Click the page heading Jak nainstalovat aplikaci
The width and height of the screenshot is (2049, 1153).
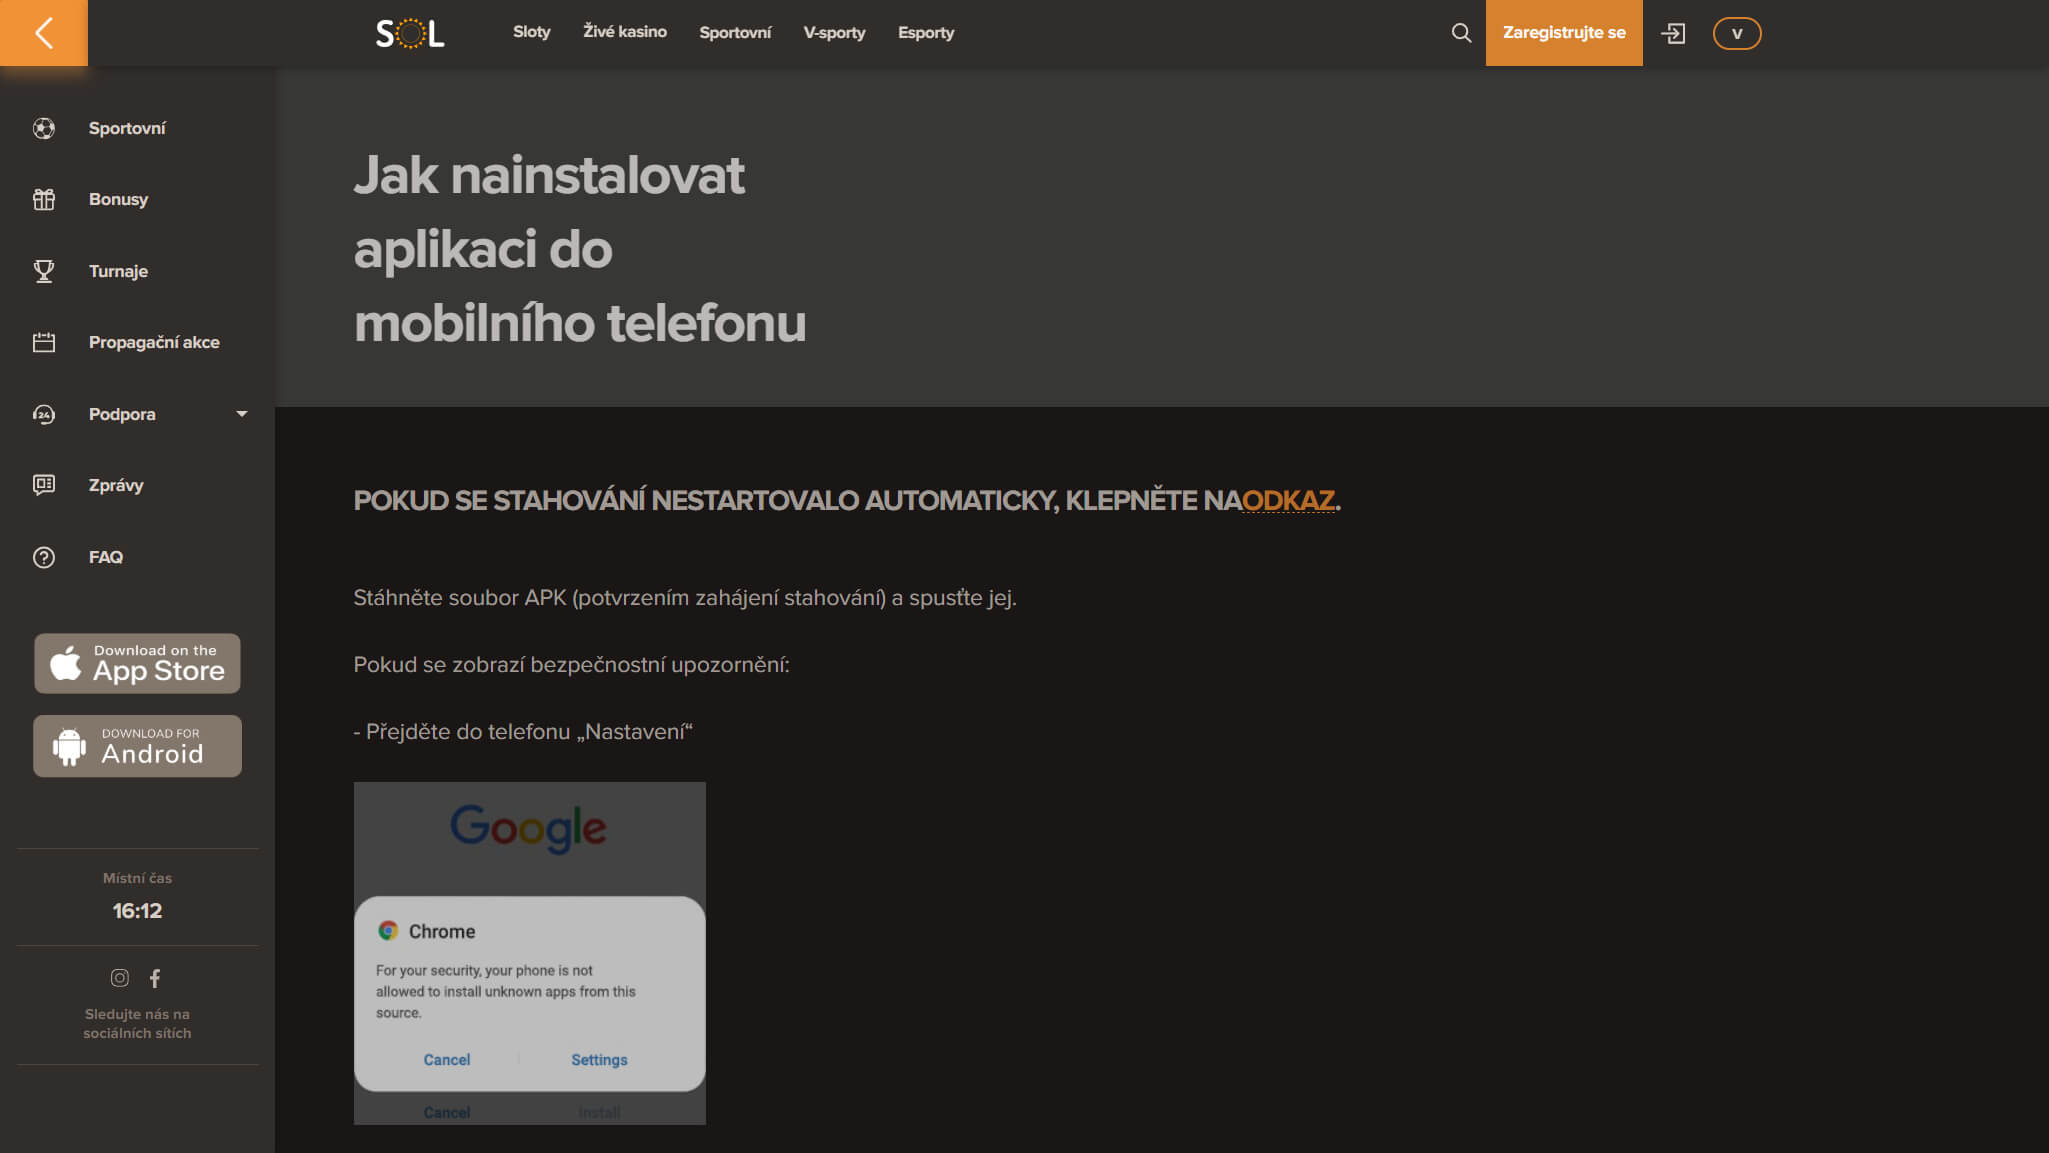[x=580, y=249]
